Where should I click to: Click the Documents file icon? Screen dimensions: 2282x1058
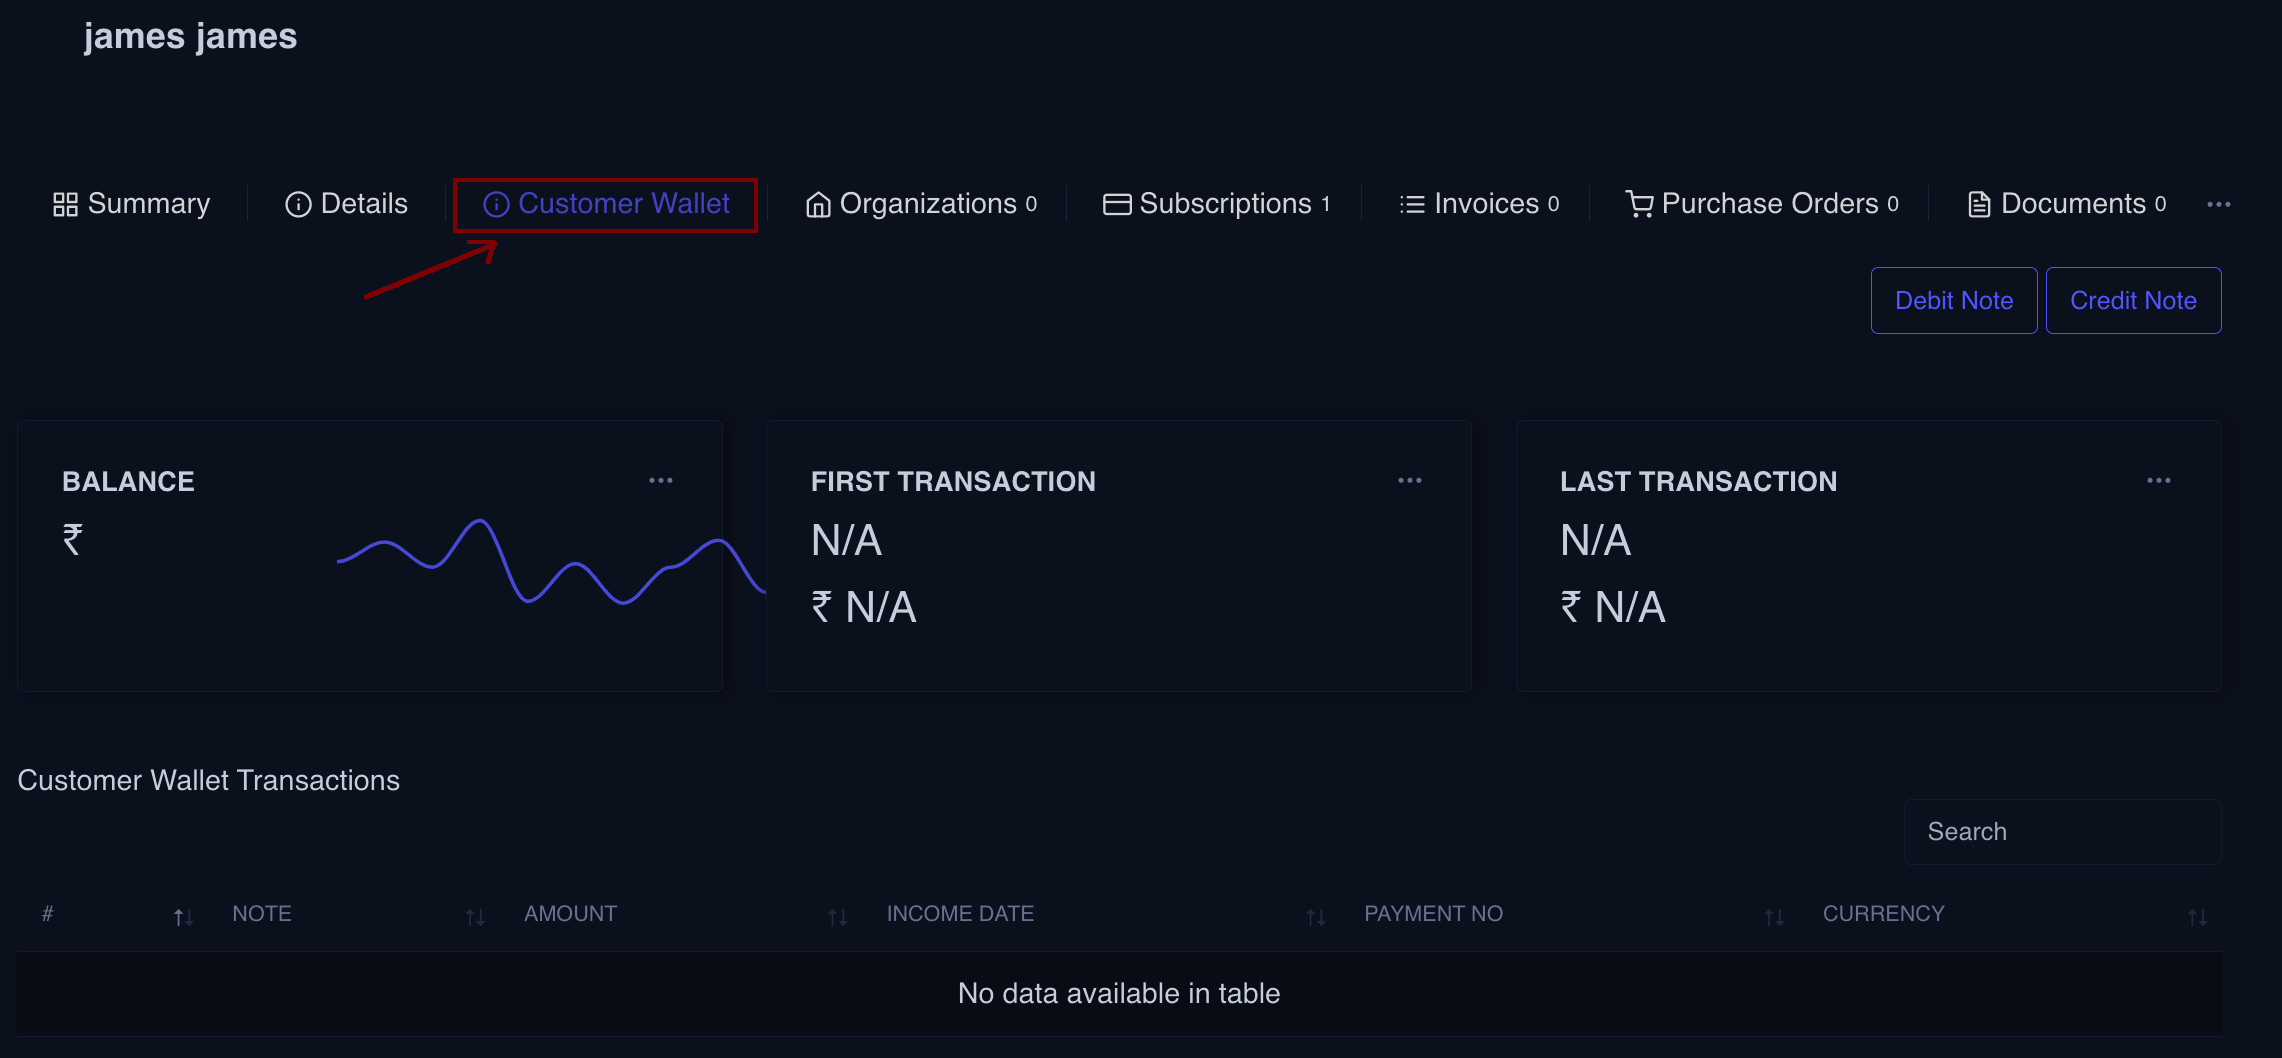pyautogui.click(x=1978, y=205)
